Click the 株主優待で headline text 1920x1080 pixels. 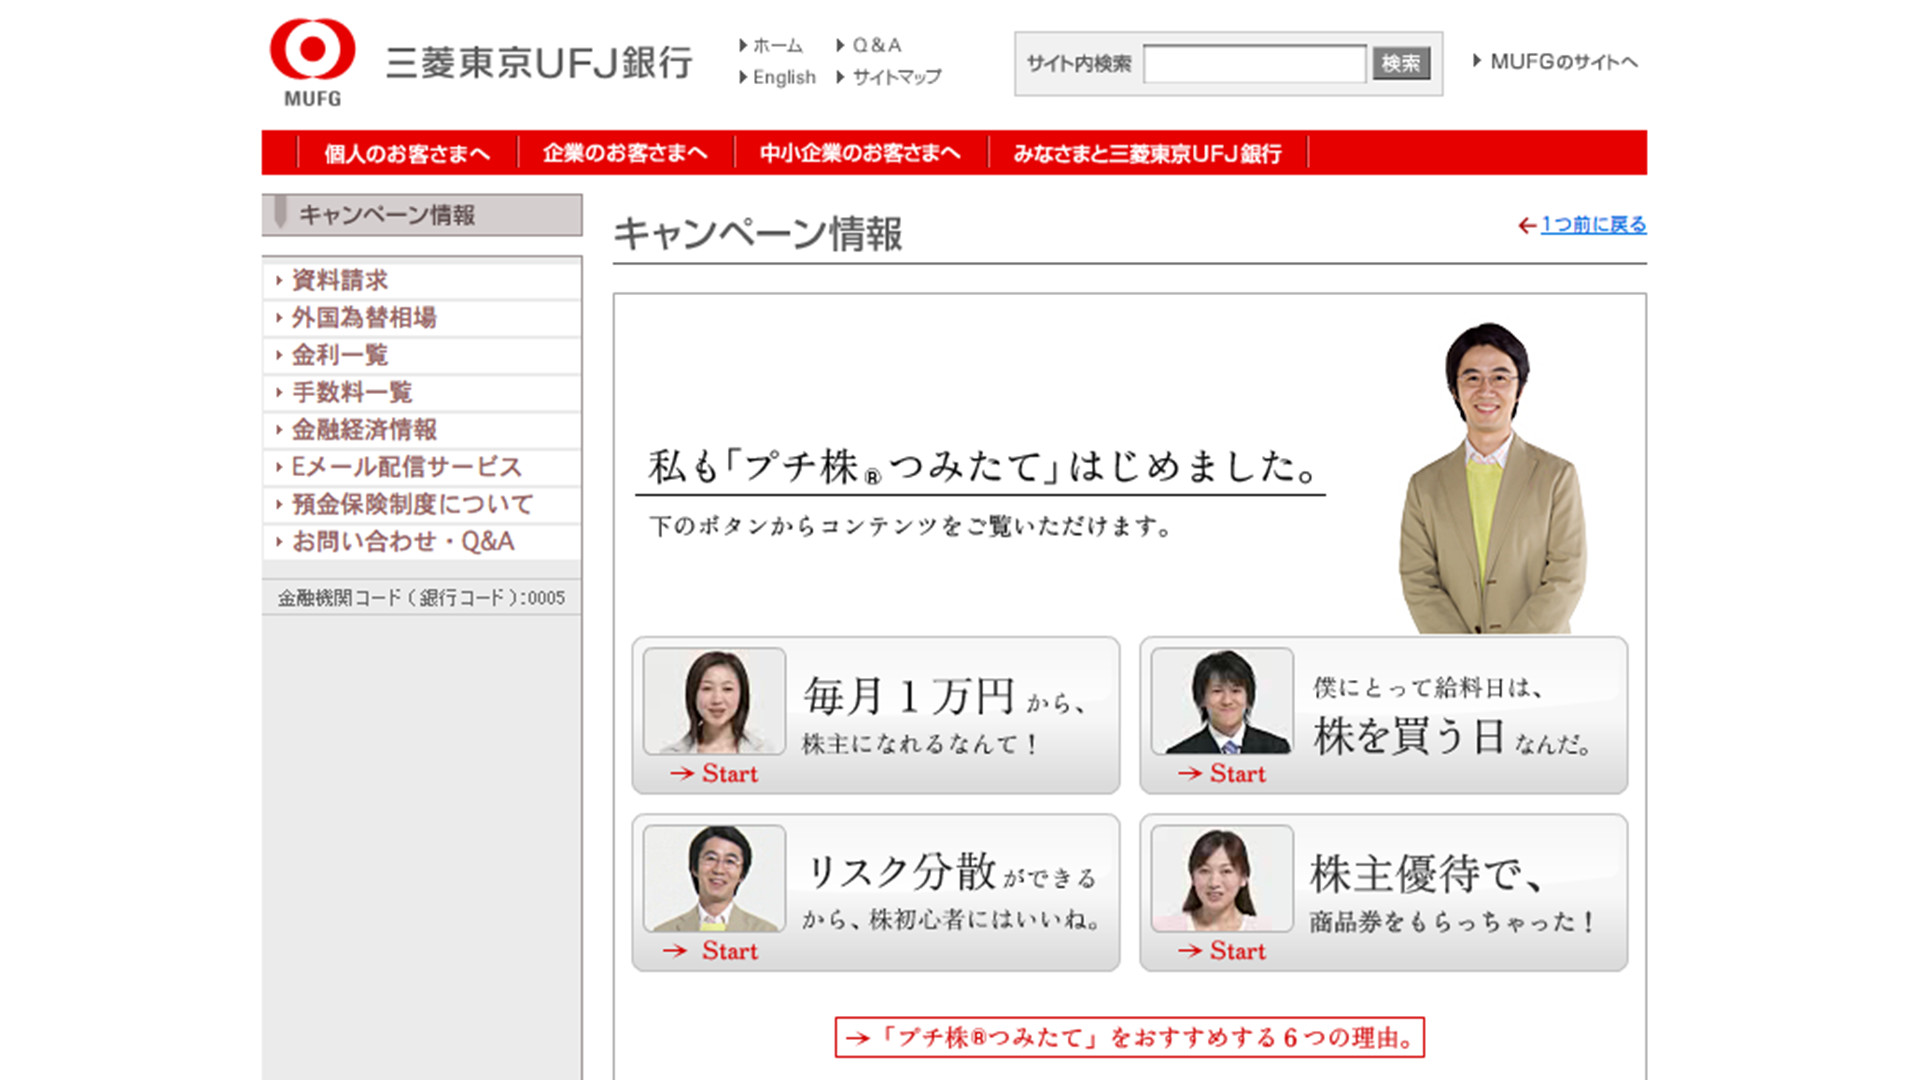click(x=1426, y=875)
